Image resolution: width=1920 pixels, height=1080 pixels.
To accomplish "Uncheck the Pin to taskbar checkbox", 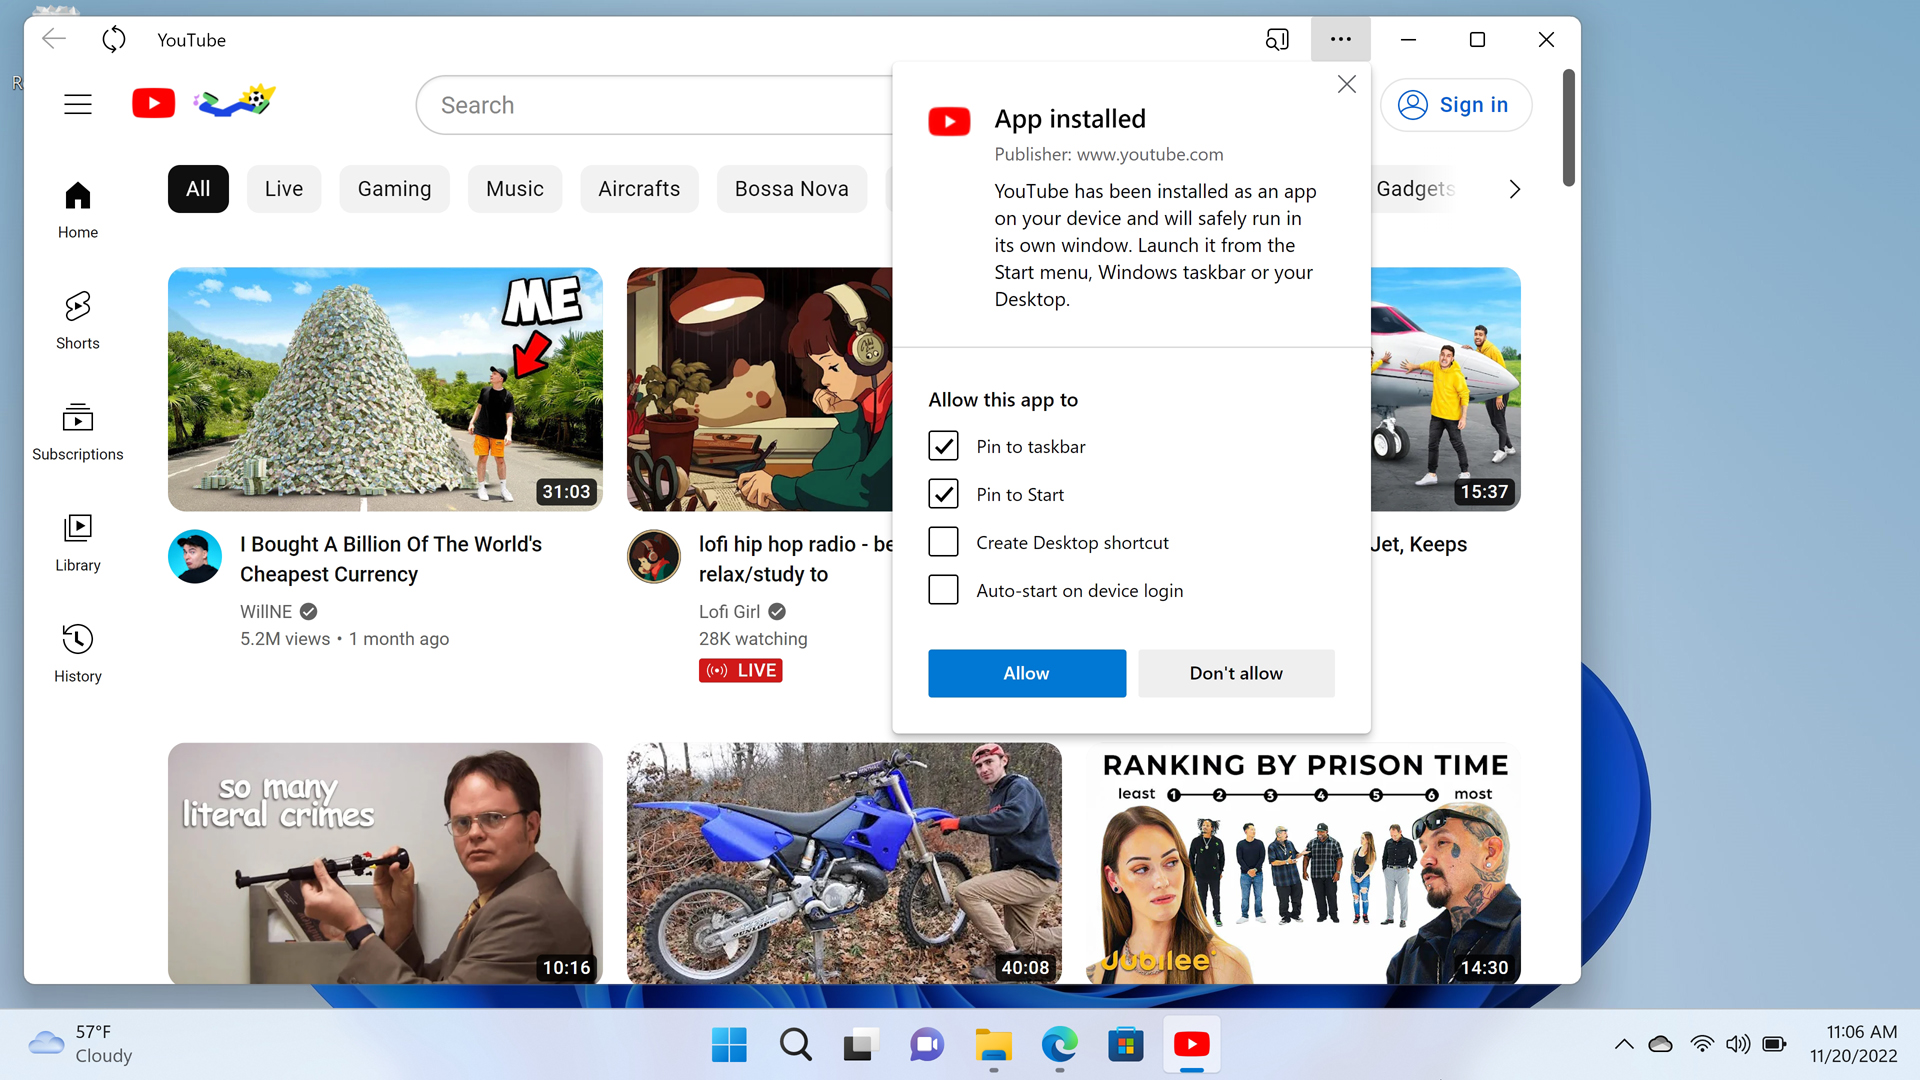I will 943,446.
